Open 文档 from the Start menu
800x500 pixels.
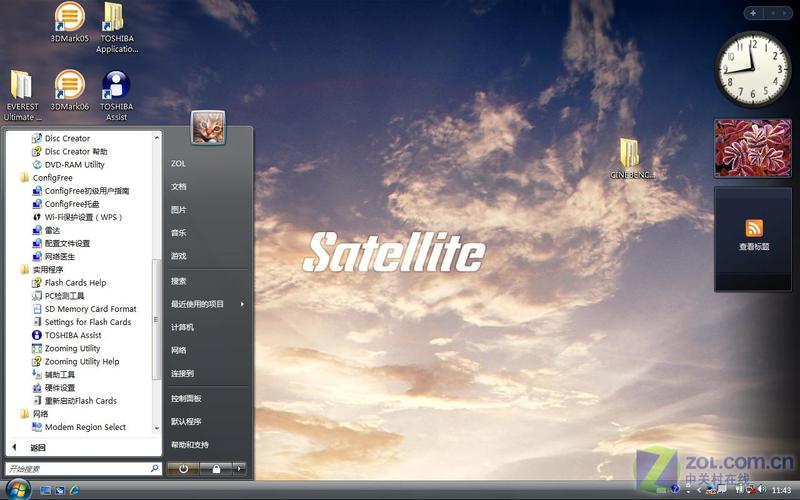[179, 187]
